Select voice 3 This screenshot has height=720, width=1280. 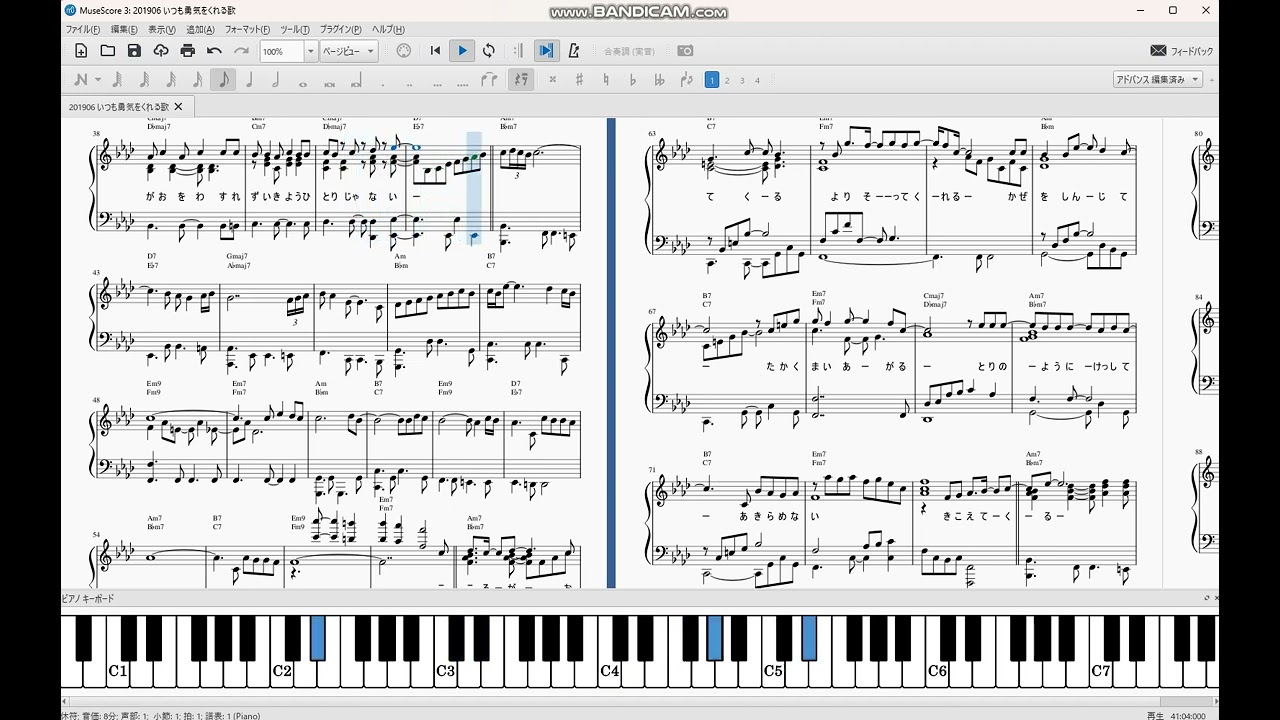(742, 80)
